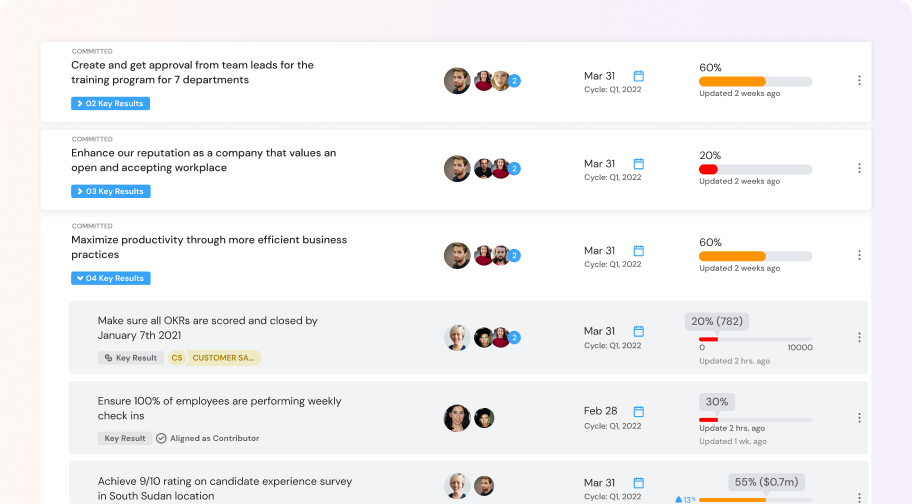
Task: Open kebab menu for training program objective
Action: click(x=859, y=81)
